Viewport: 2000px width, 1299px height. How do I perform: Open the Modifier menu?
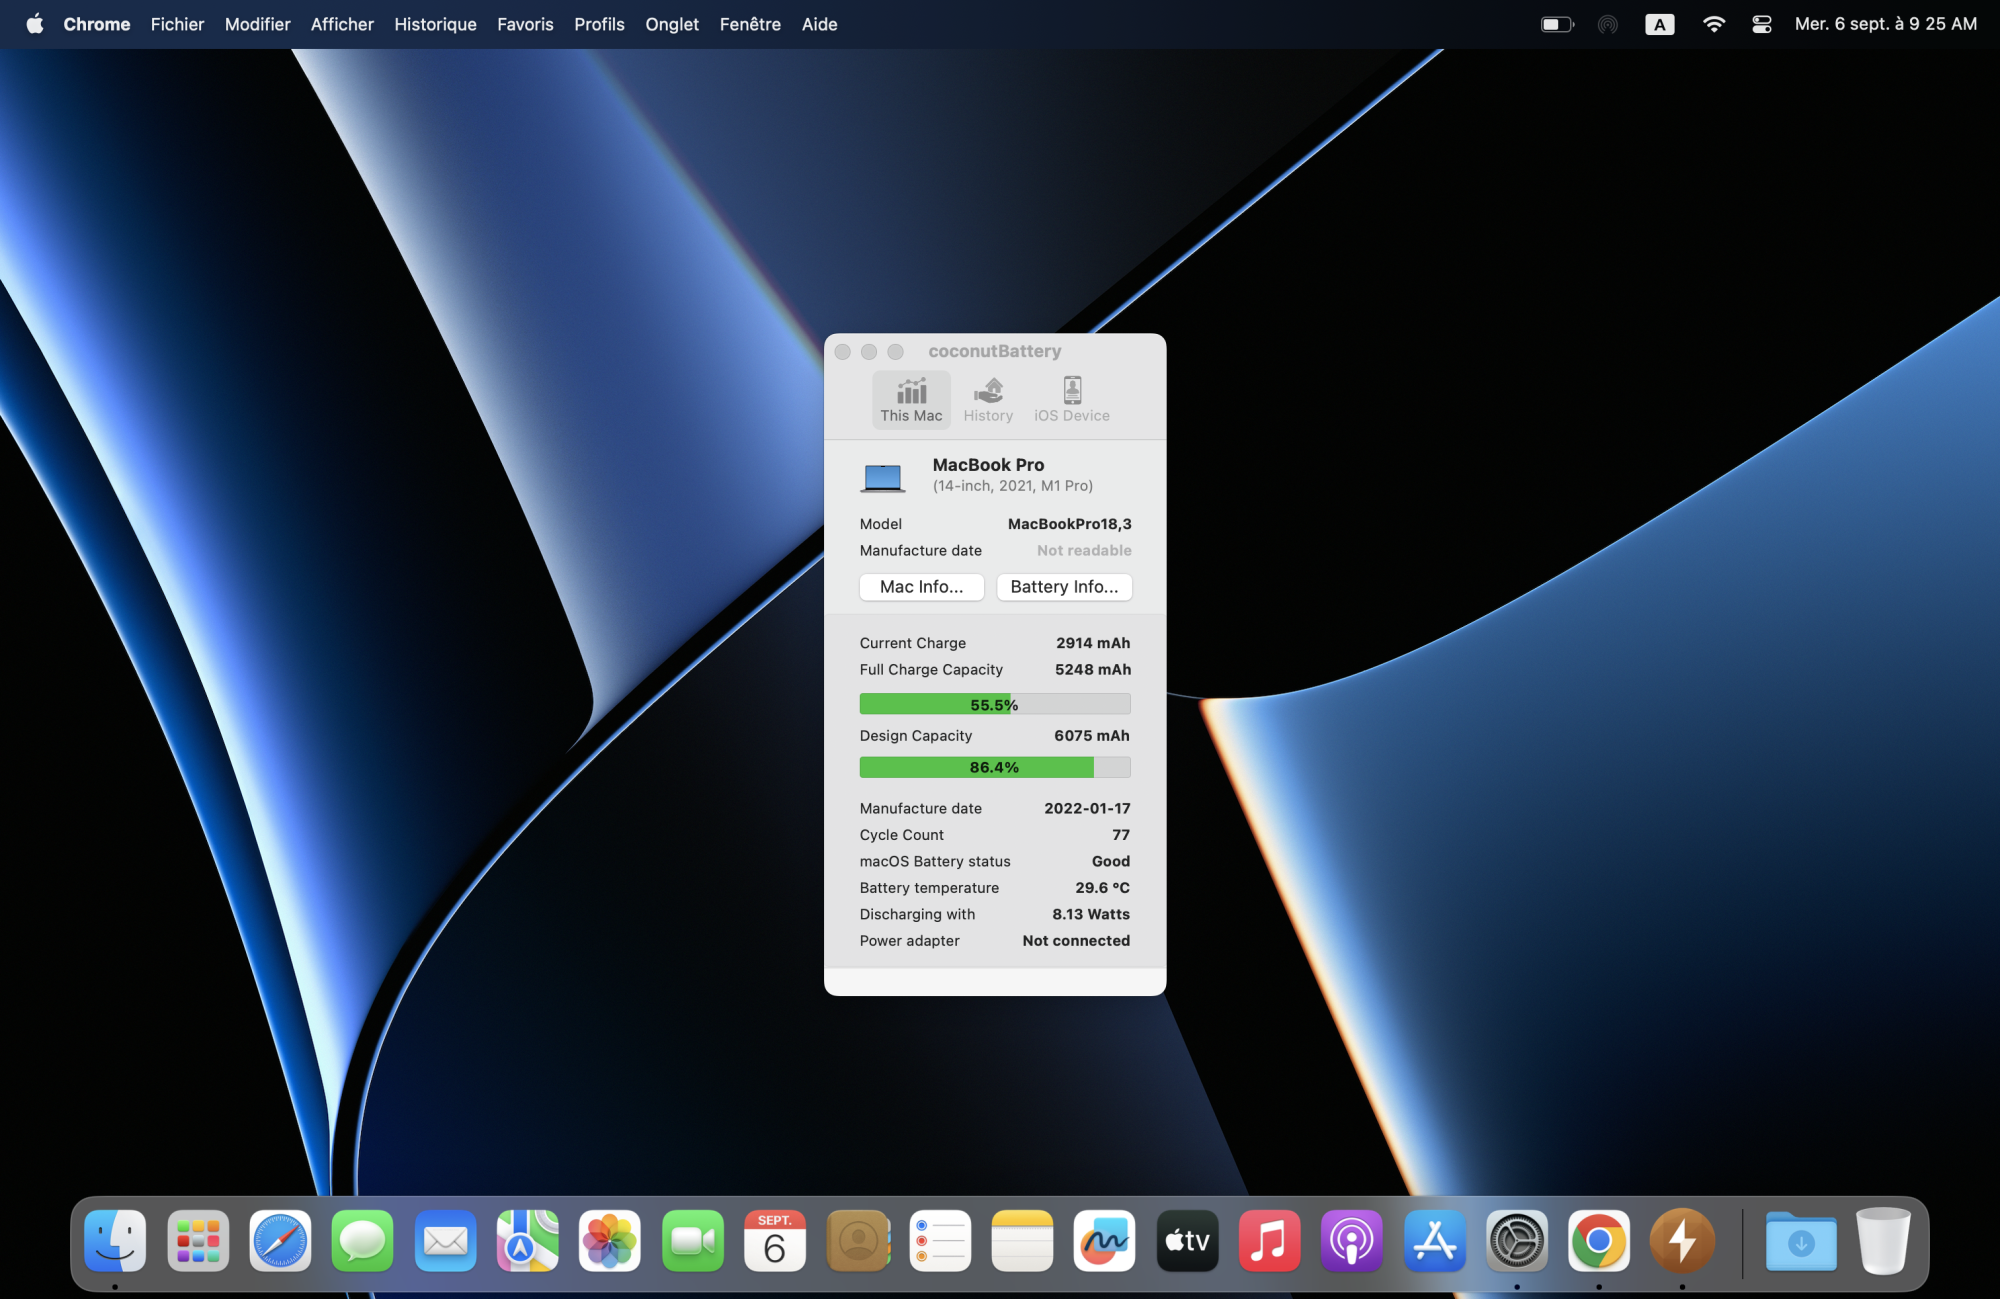click(257, 24)
